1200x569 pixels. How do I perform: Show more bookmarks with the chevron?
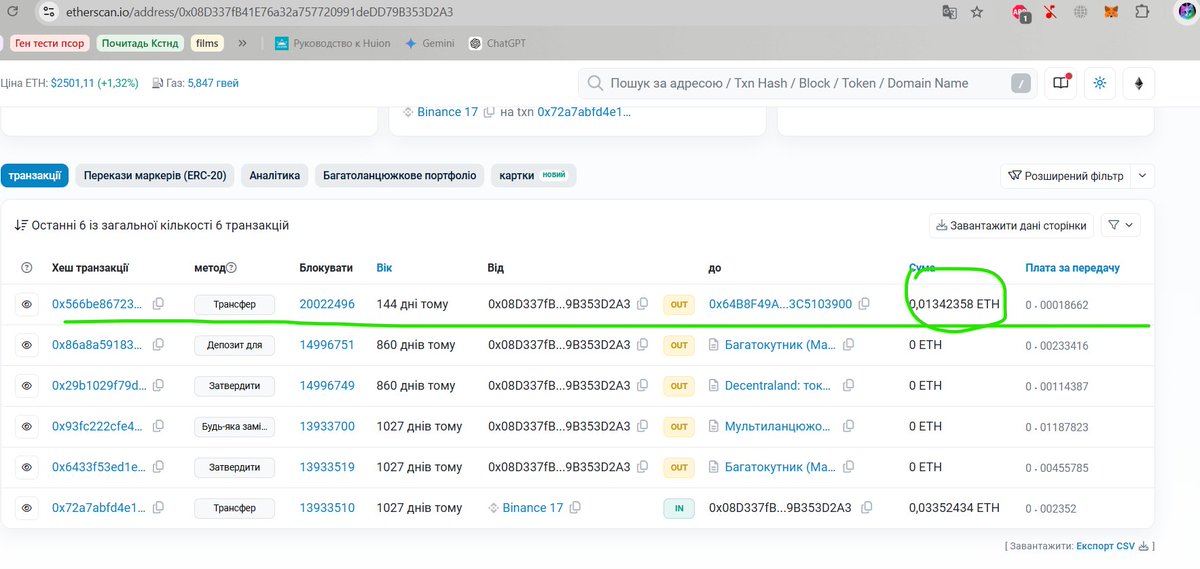point(242,43)
